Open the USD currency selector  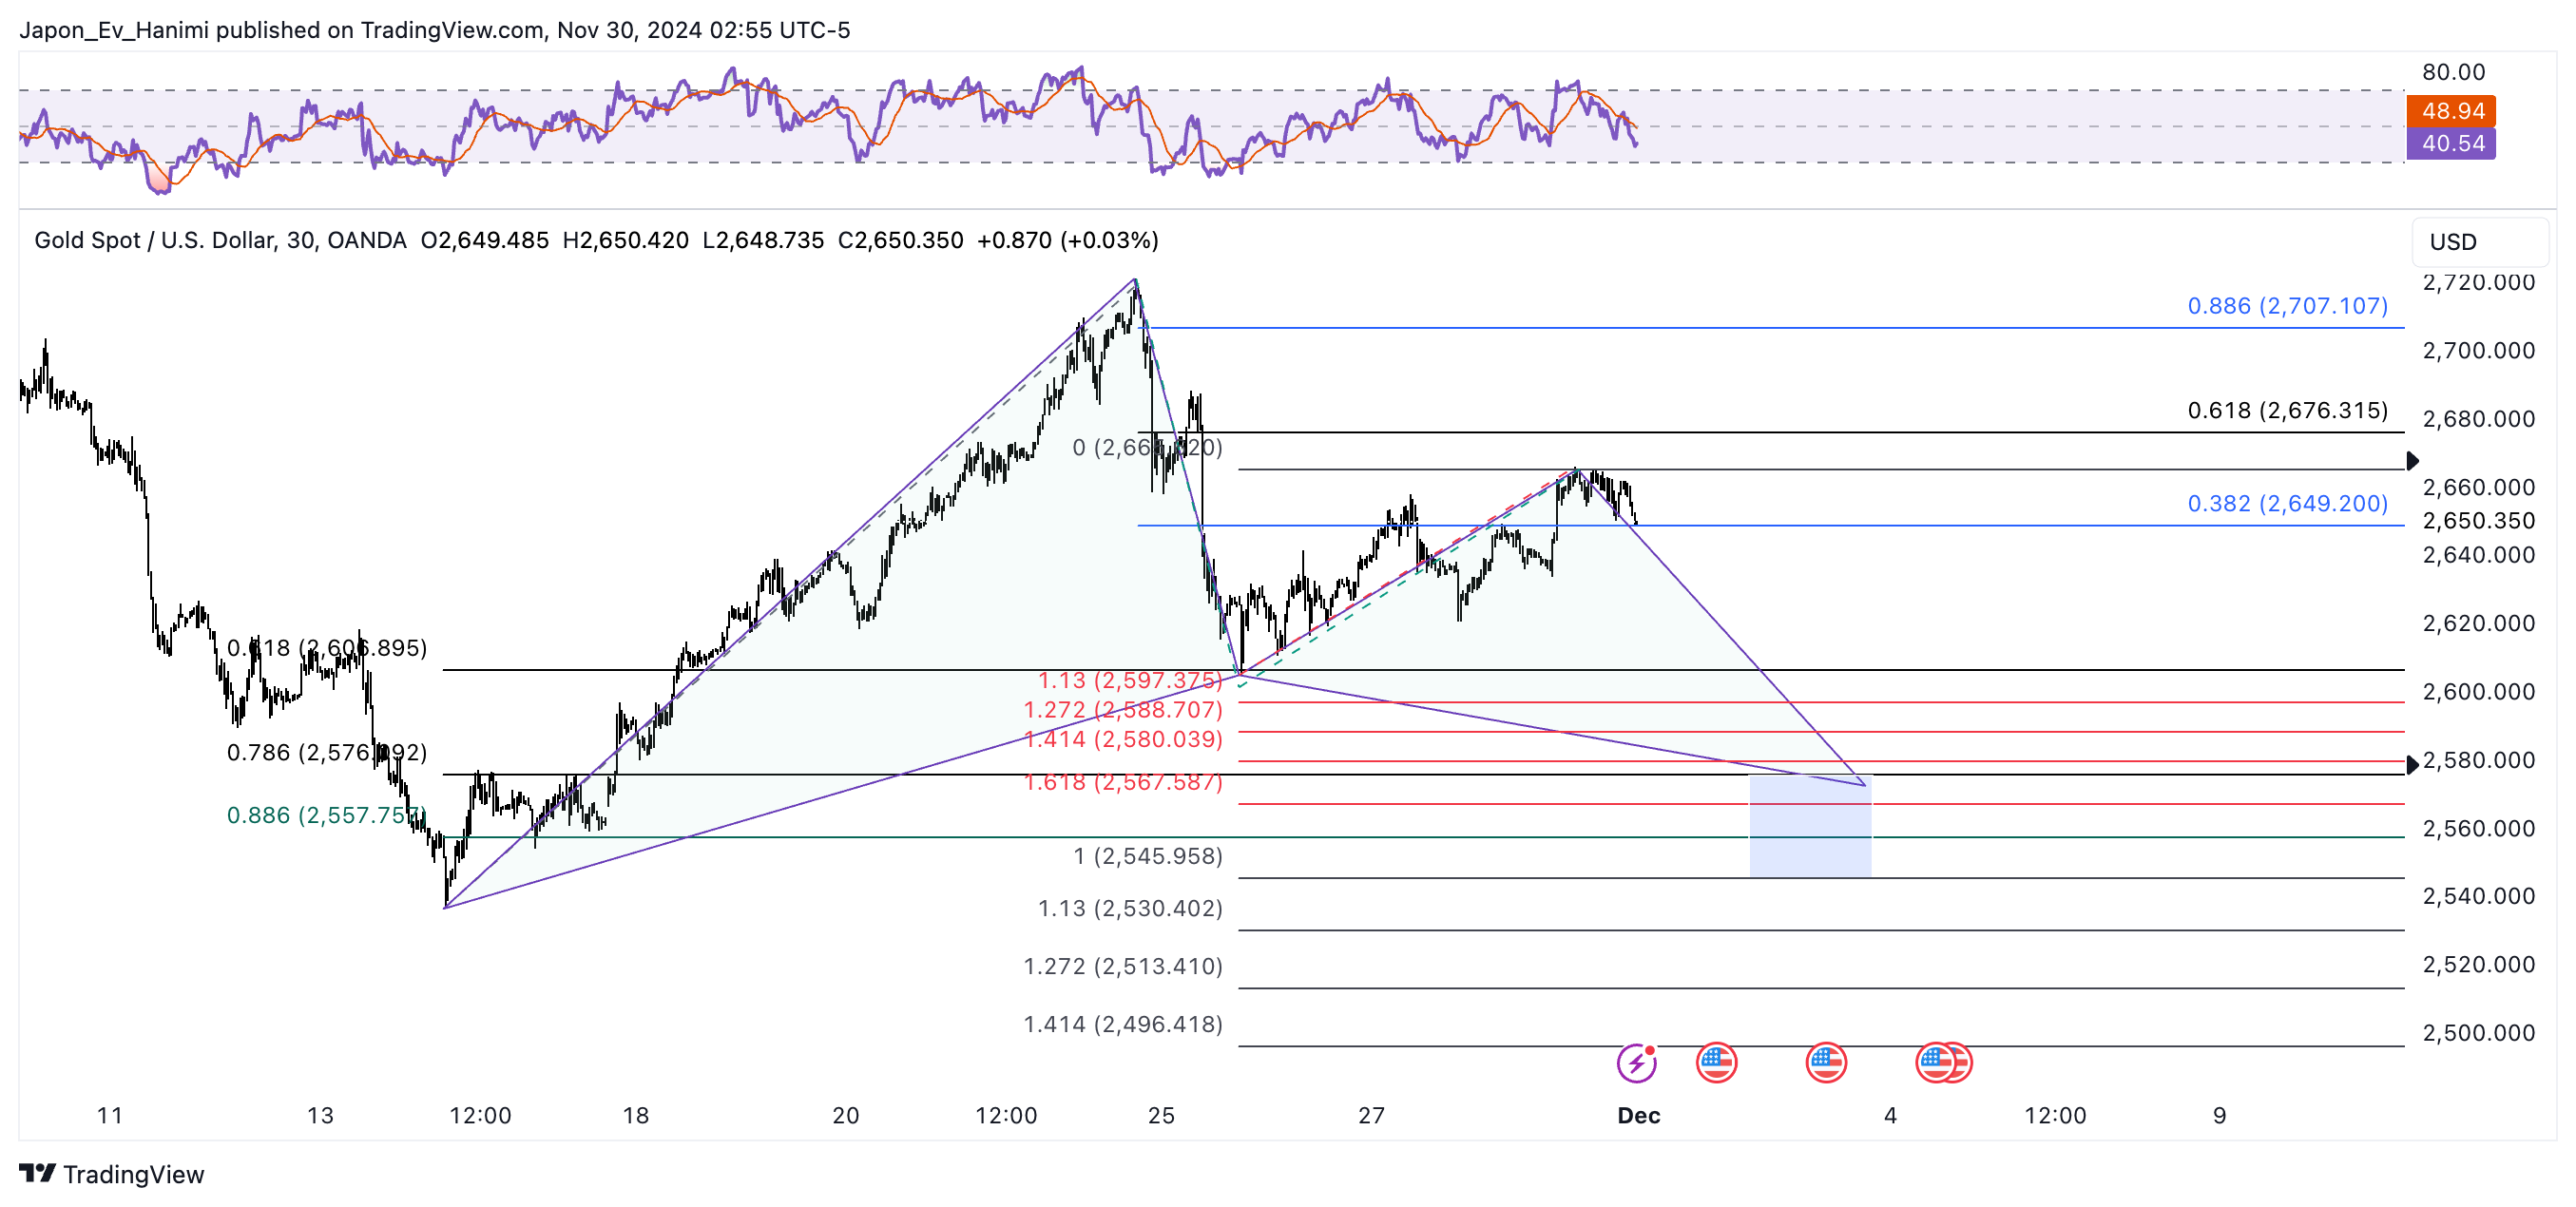click(2480, 242)
